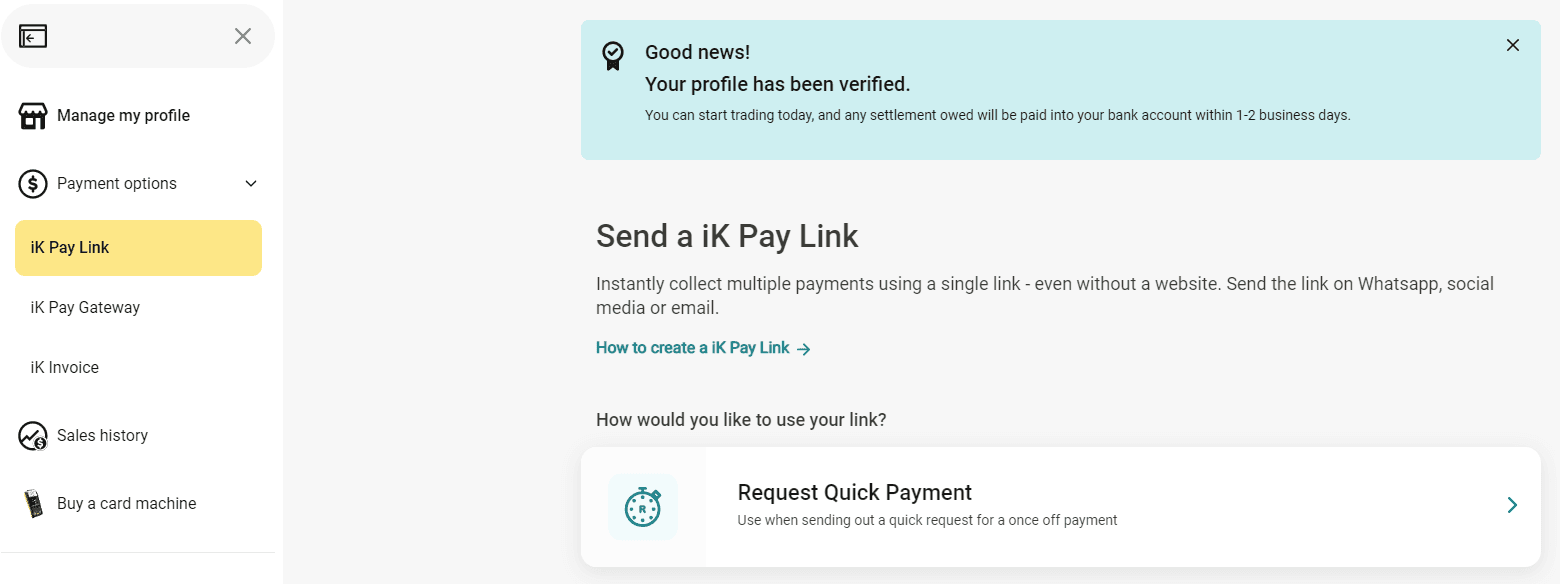This screenshot has height=584, width=1560.
Task: Click the verified badge icon in banner
Action: pos(613,55)
